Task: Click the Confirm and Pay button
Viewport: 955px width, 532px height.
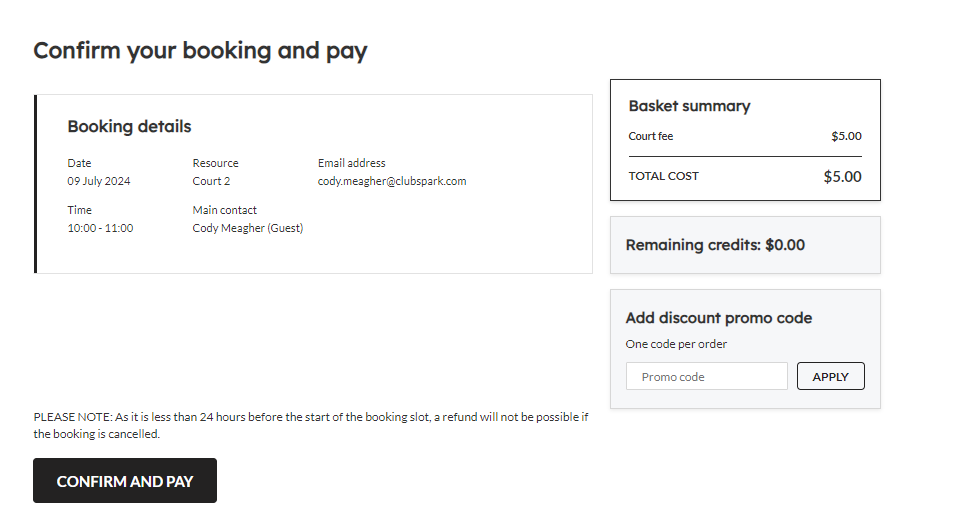Action: coord(125,481)
